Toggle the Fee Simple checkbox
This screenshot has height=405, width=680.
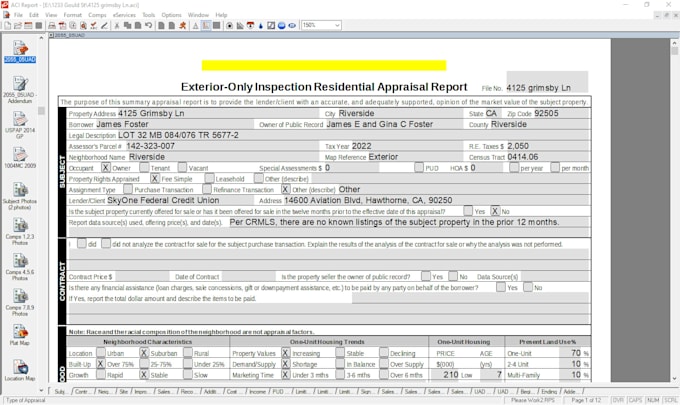tap(155, 178)
